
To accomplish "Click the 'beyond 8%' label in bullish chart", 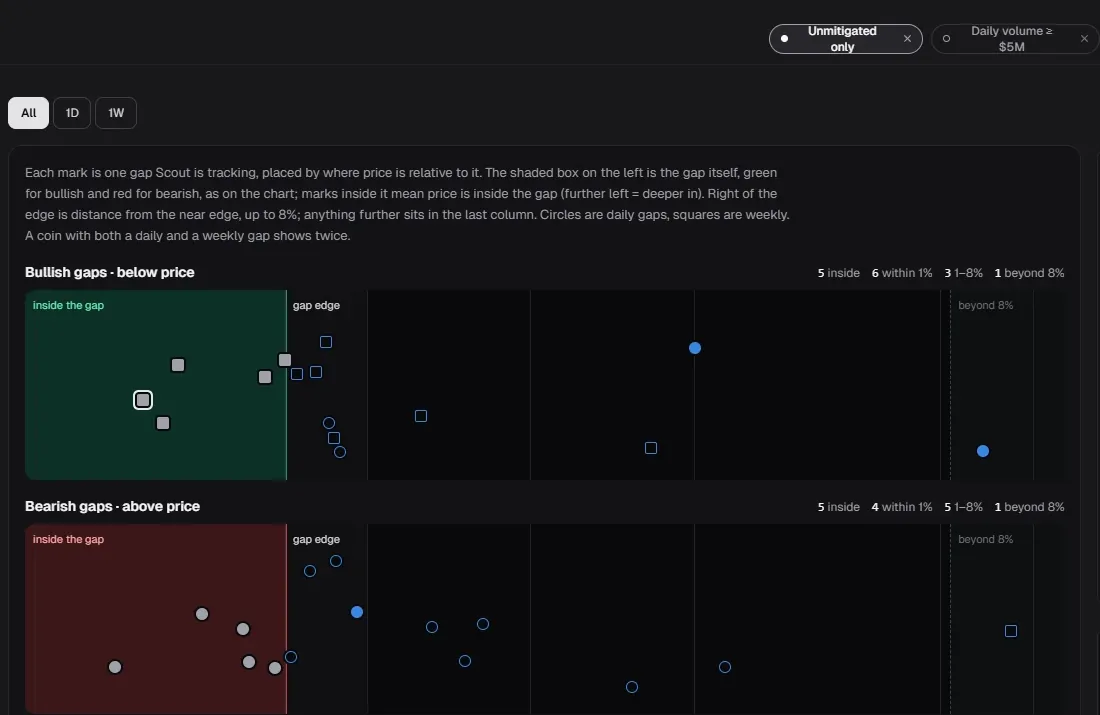I will (x=986, y=305).
